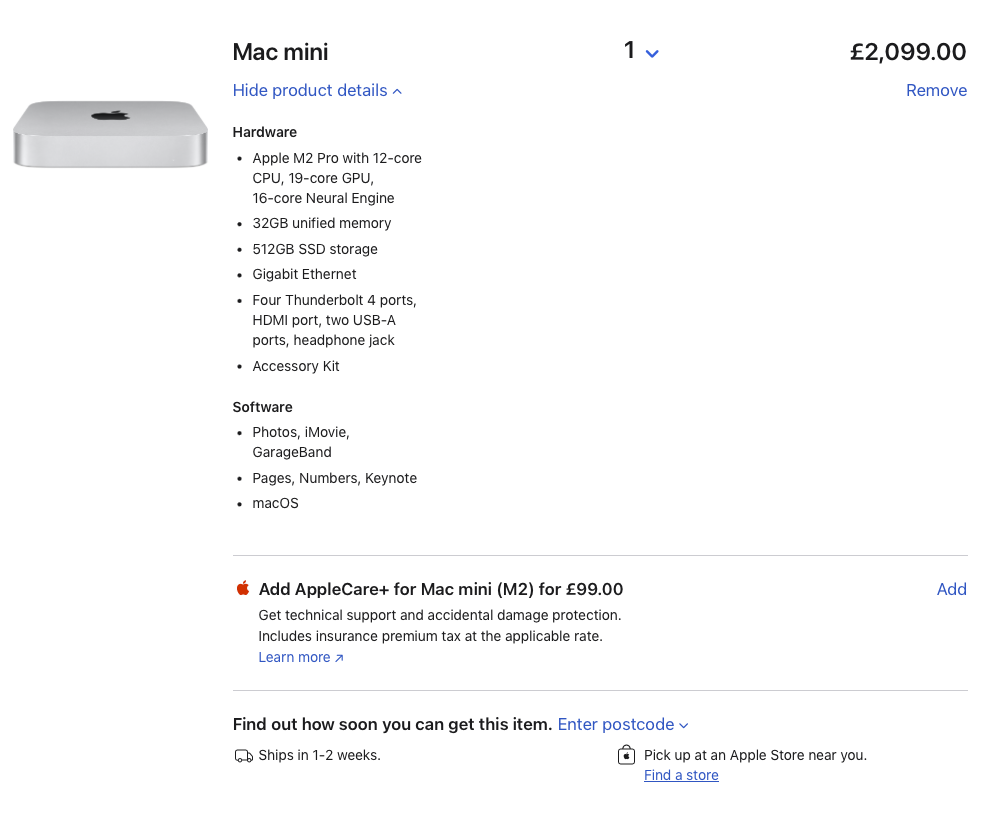
Task: Click the Hardware heading
Action: (264, 132)
